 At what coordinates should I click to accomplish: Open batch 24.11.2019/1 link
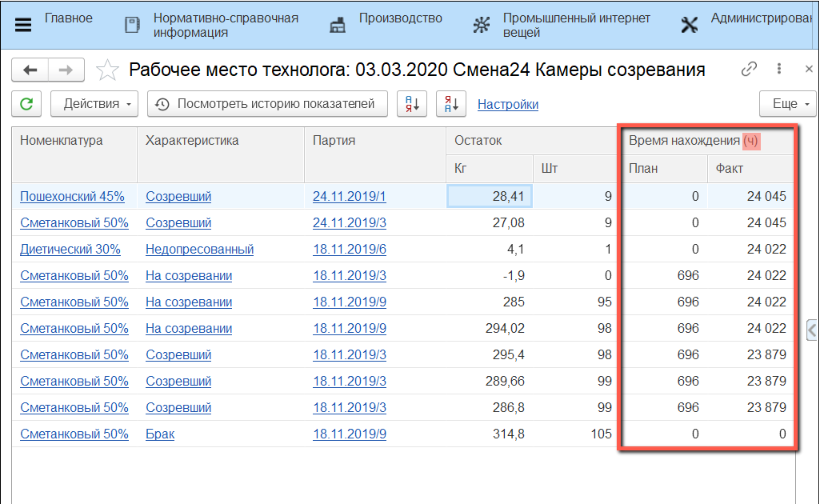[349, 197]
